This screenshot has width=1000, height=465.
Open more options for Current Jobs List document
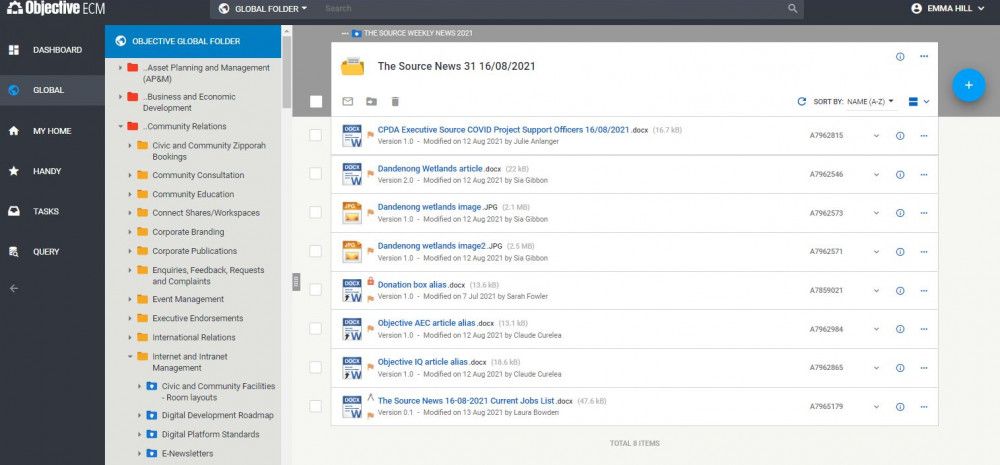point(923,407)
